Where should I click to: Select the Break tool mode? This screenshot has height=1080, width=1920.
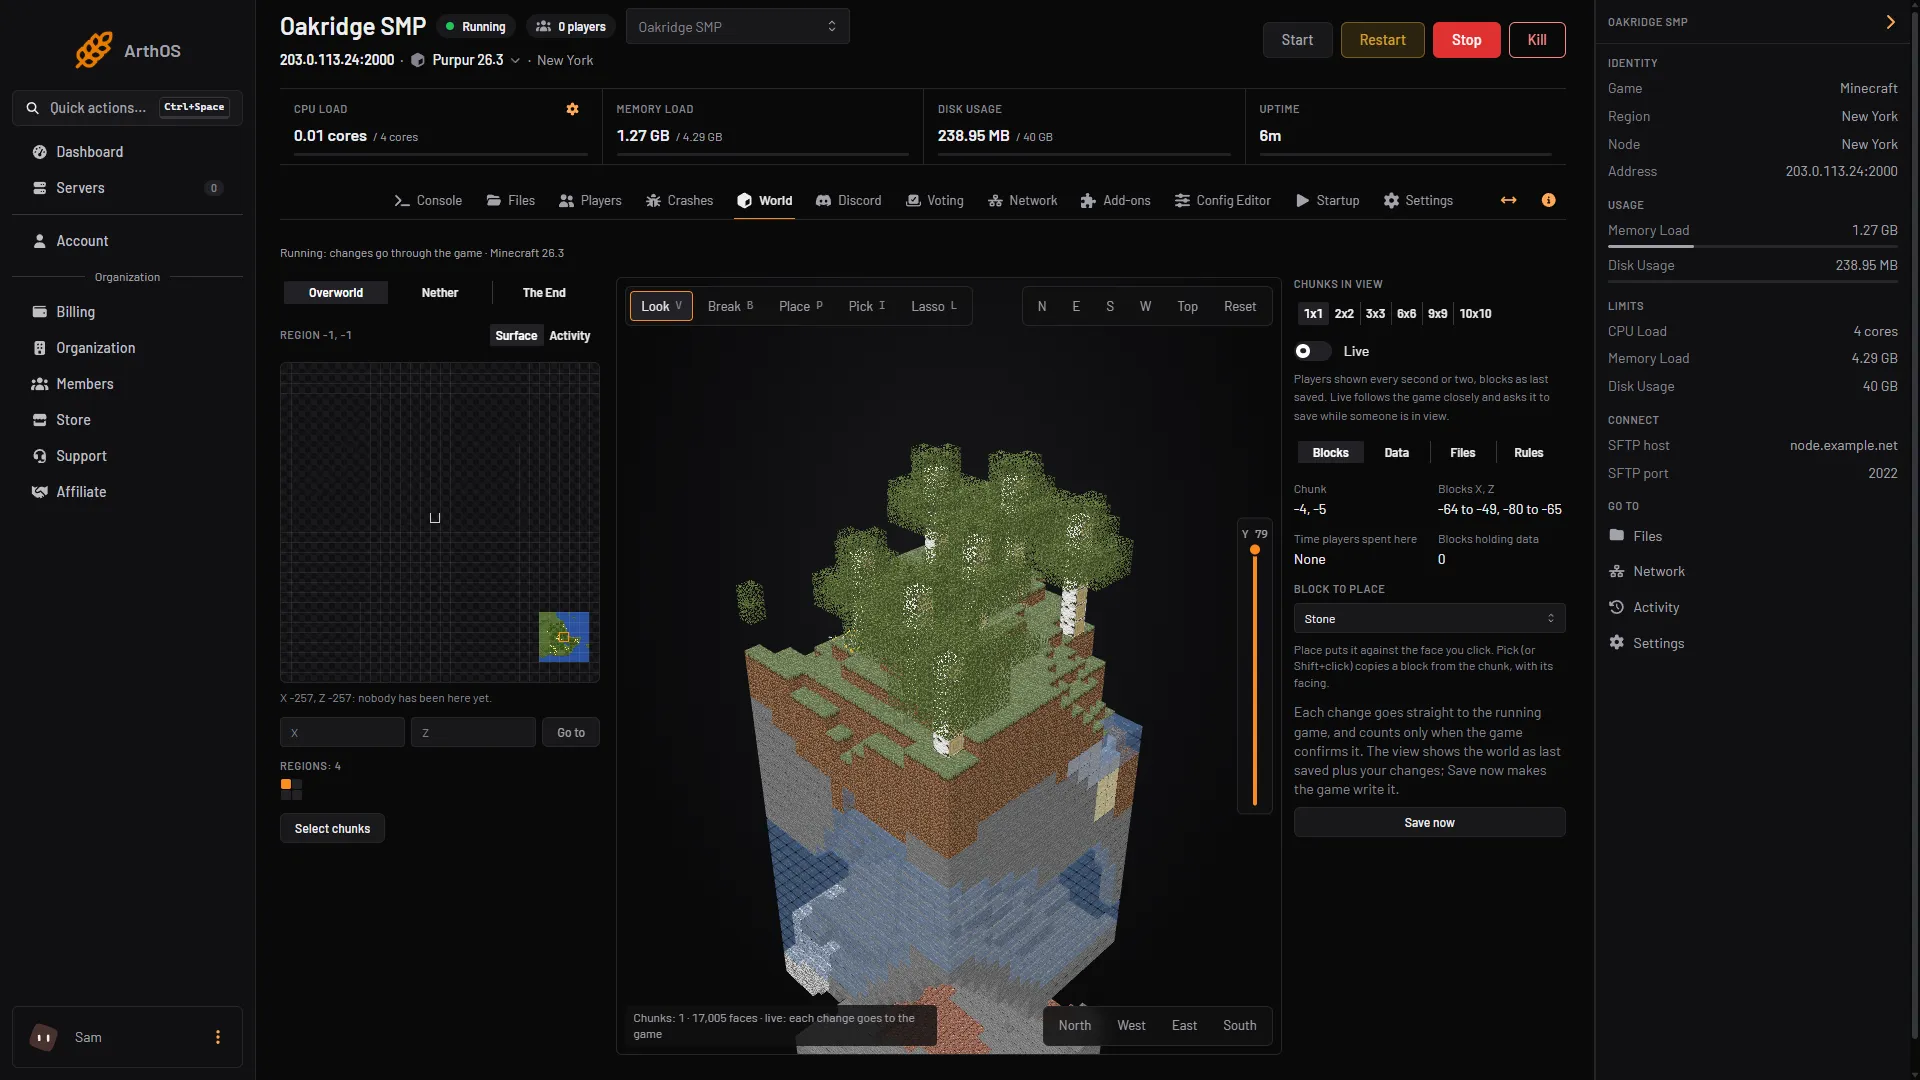point(730,306)
